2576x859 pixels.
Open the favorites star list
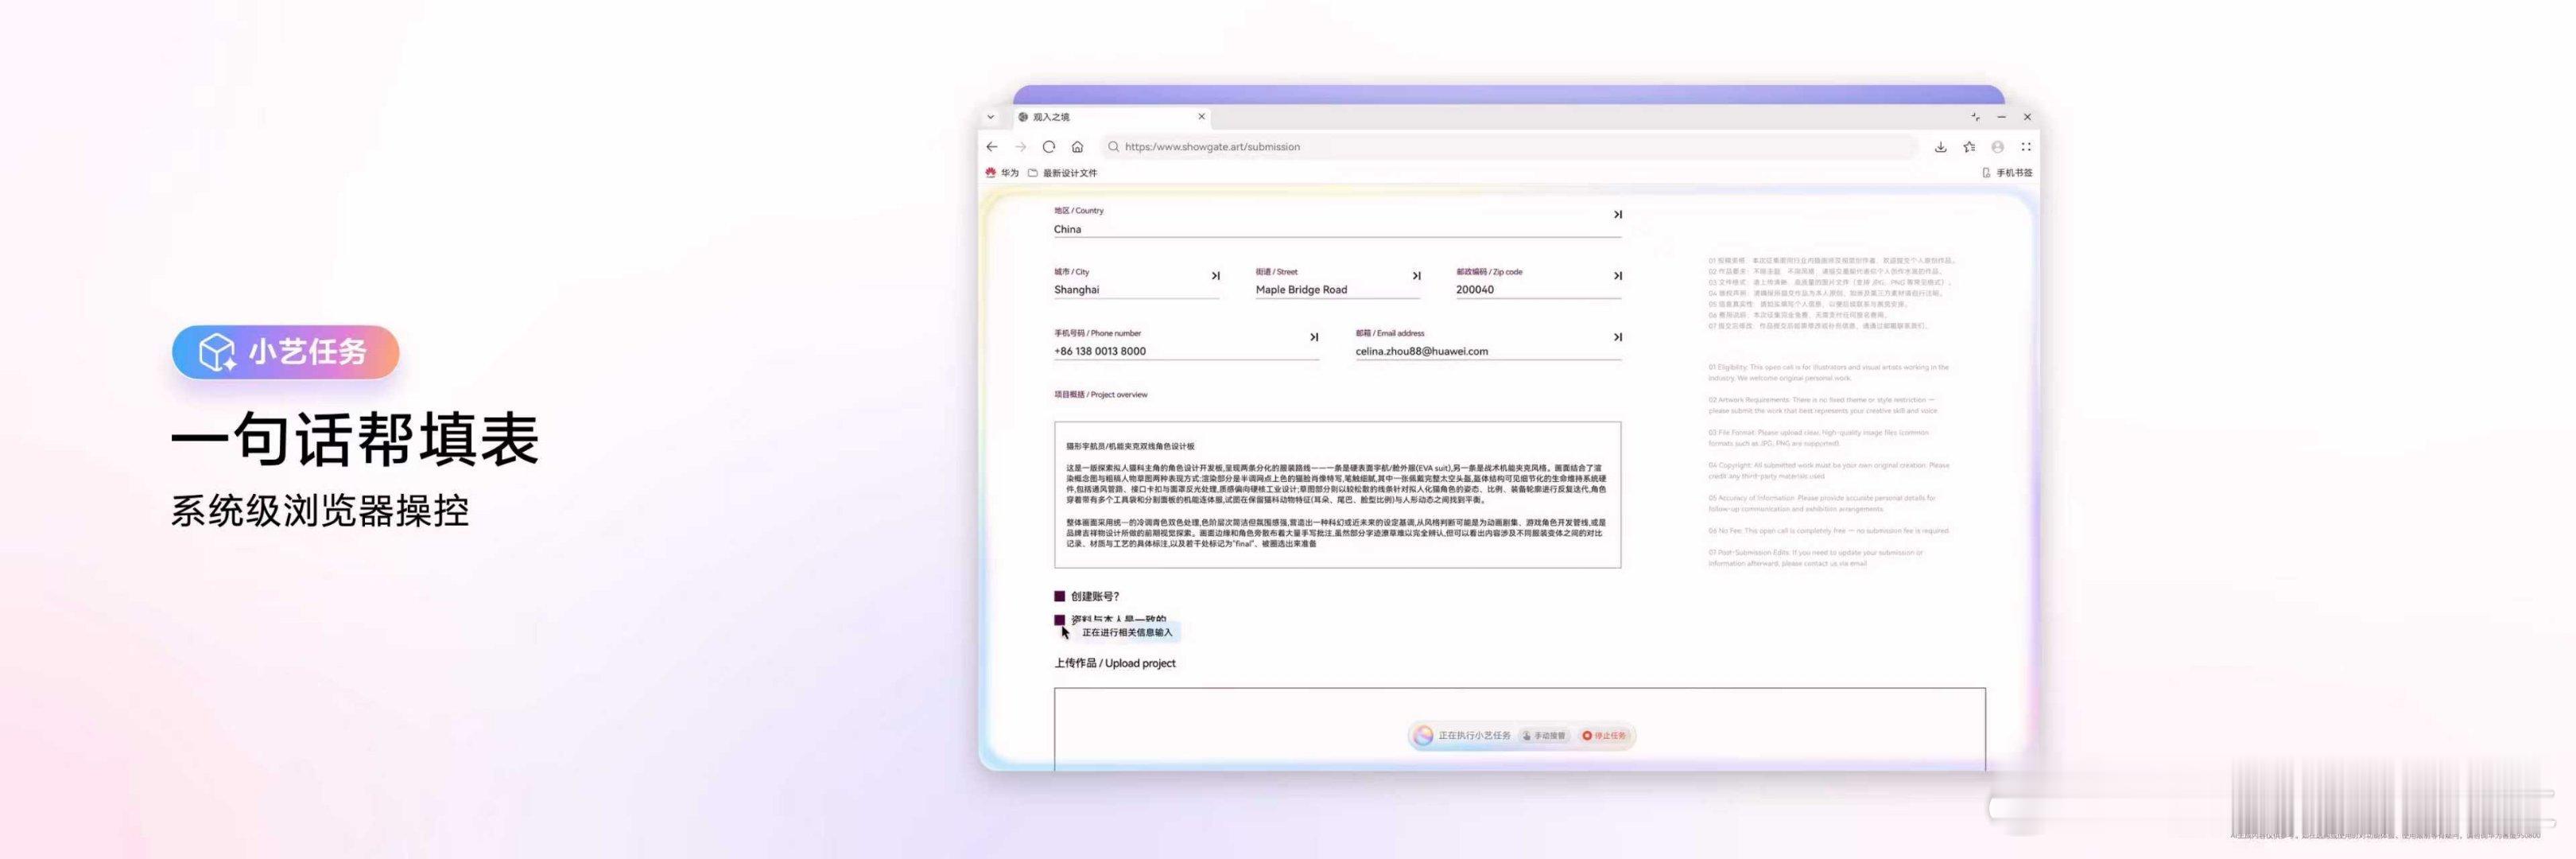[1969, 147]
